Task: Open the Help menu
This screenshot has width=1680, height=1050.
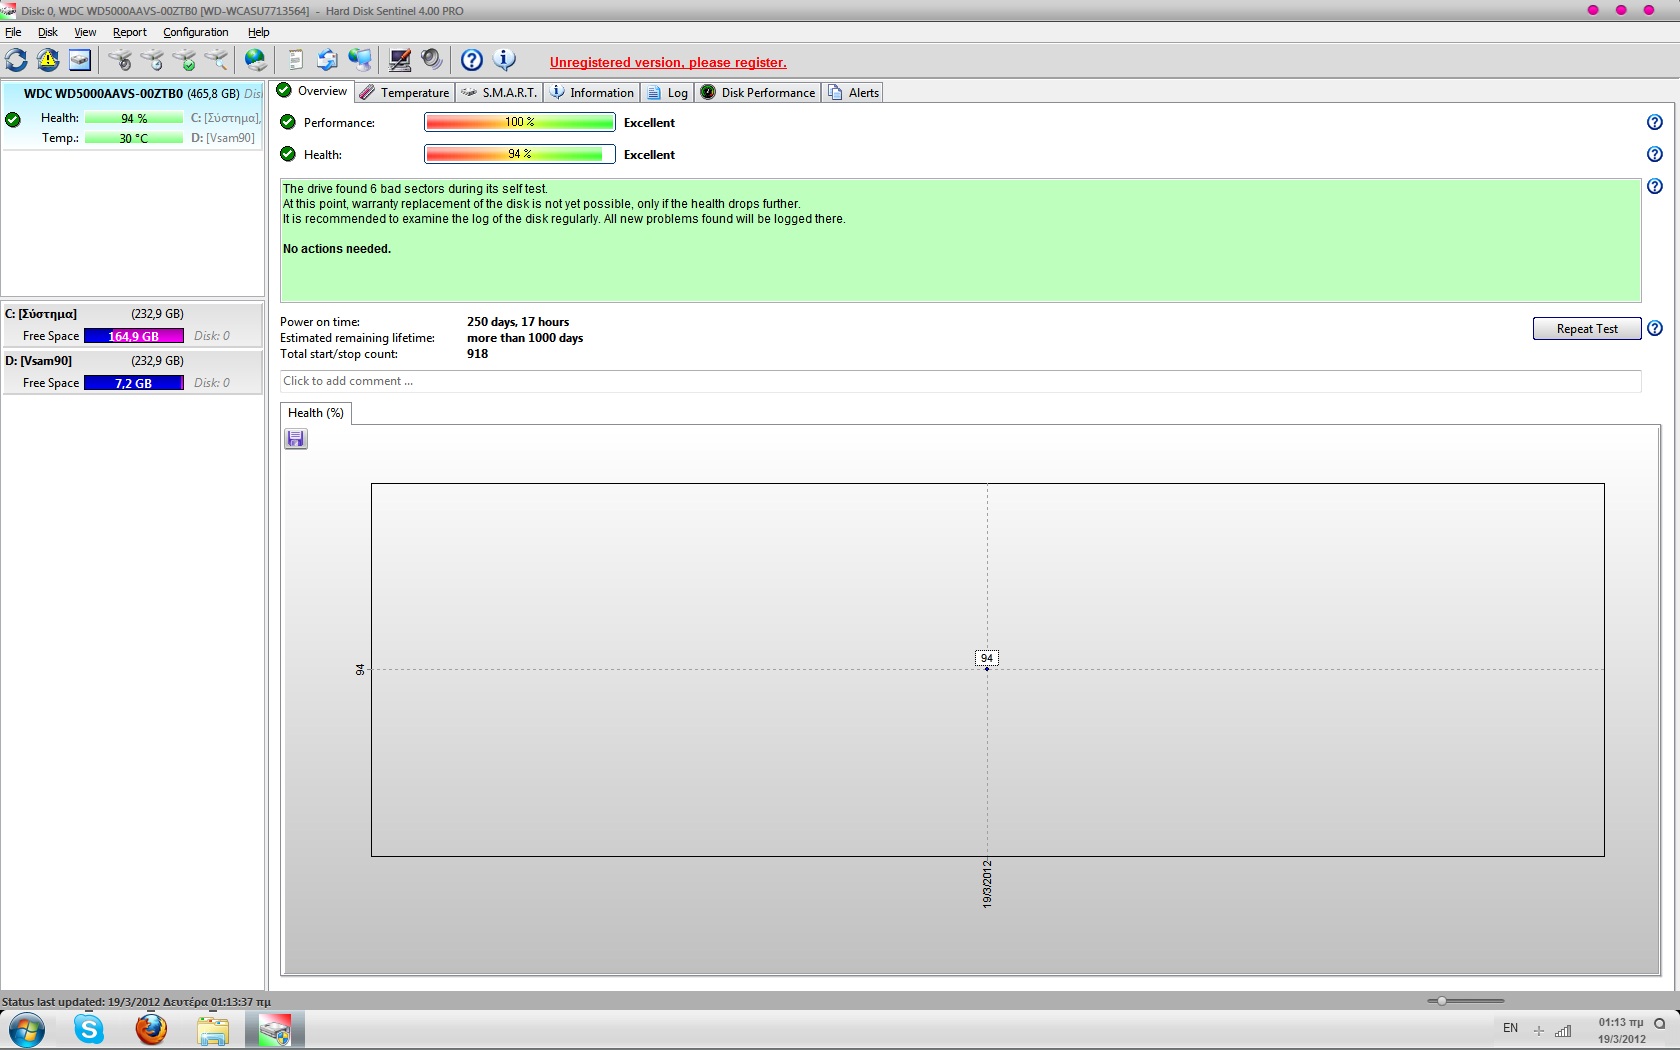Action: (258, 32)
